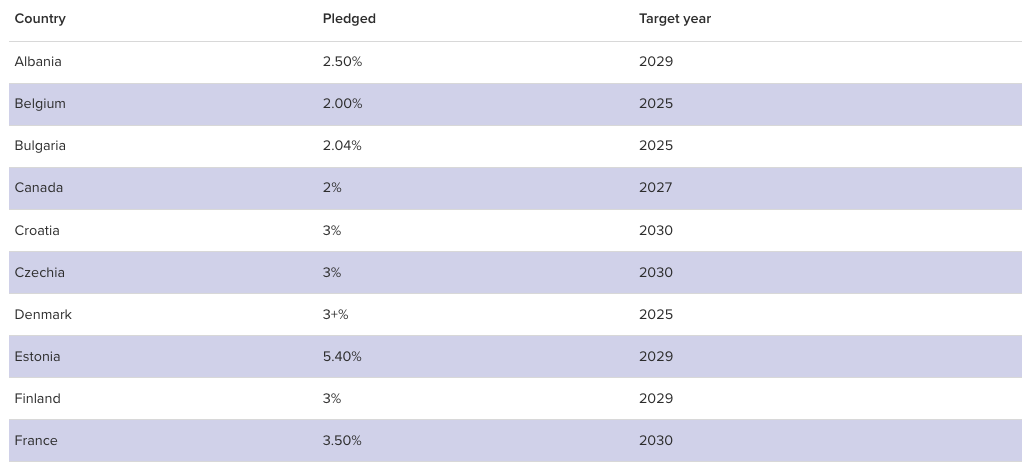Select the Albania country cell
This screenshot has width=1022, height=464.
pos(38,62)
